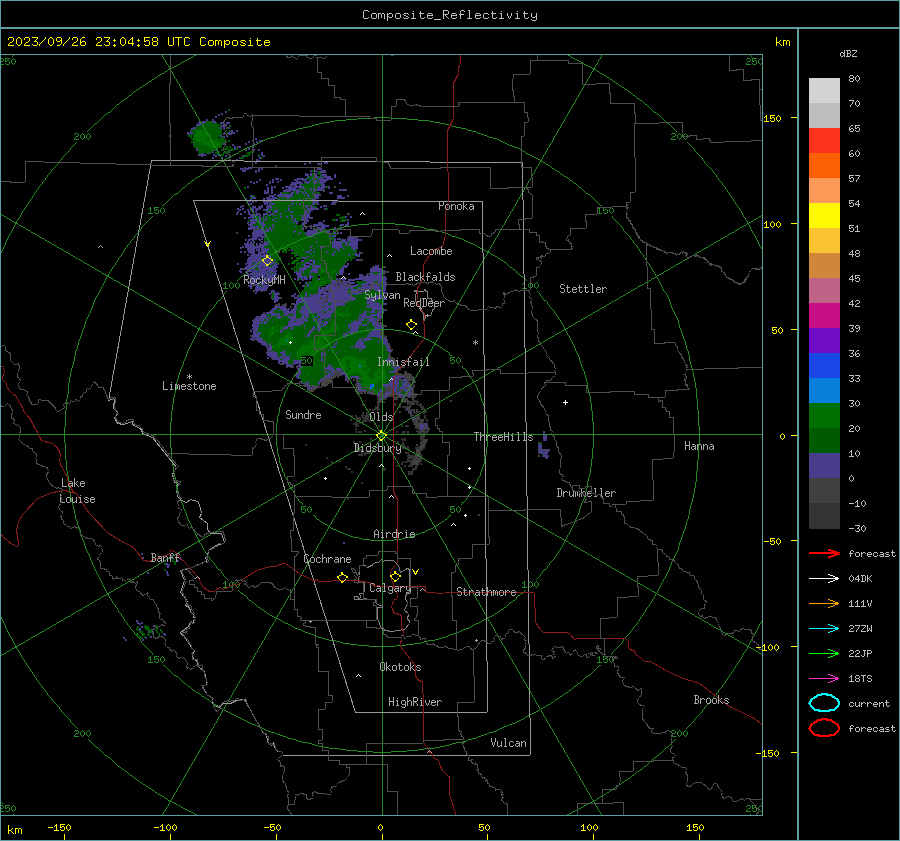Click the Cochrane label
The image size is (900, 841).
click(327, 559)
